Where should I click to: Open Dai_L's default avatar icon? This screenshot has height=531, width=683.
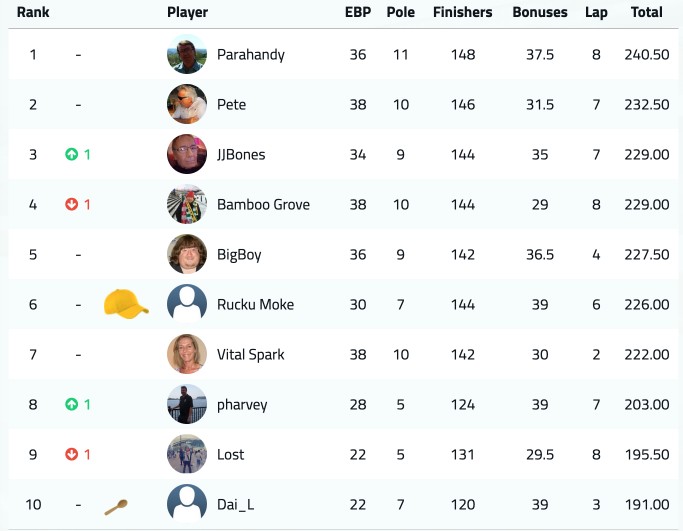tap(187, 504)
